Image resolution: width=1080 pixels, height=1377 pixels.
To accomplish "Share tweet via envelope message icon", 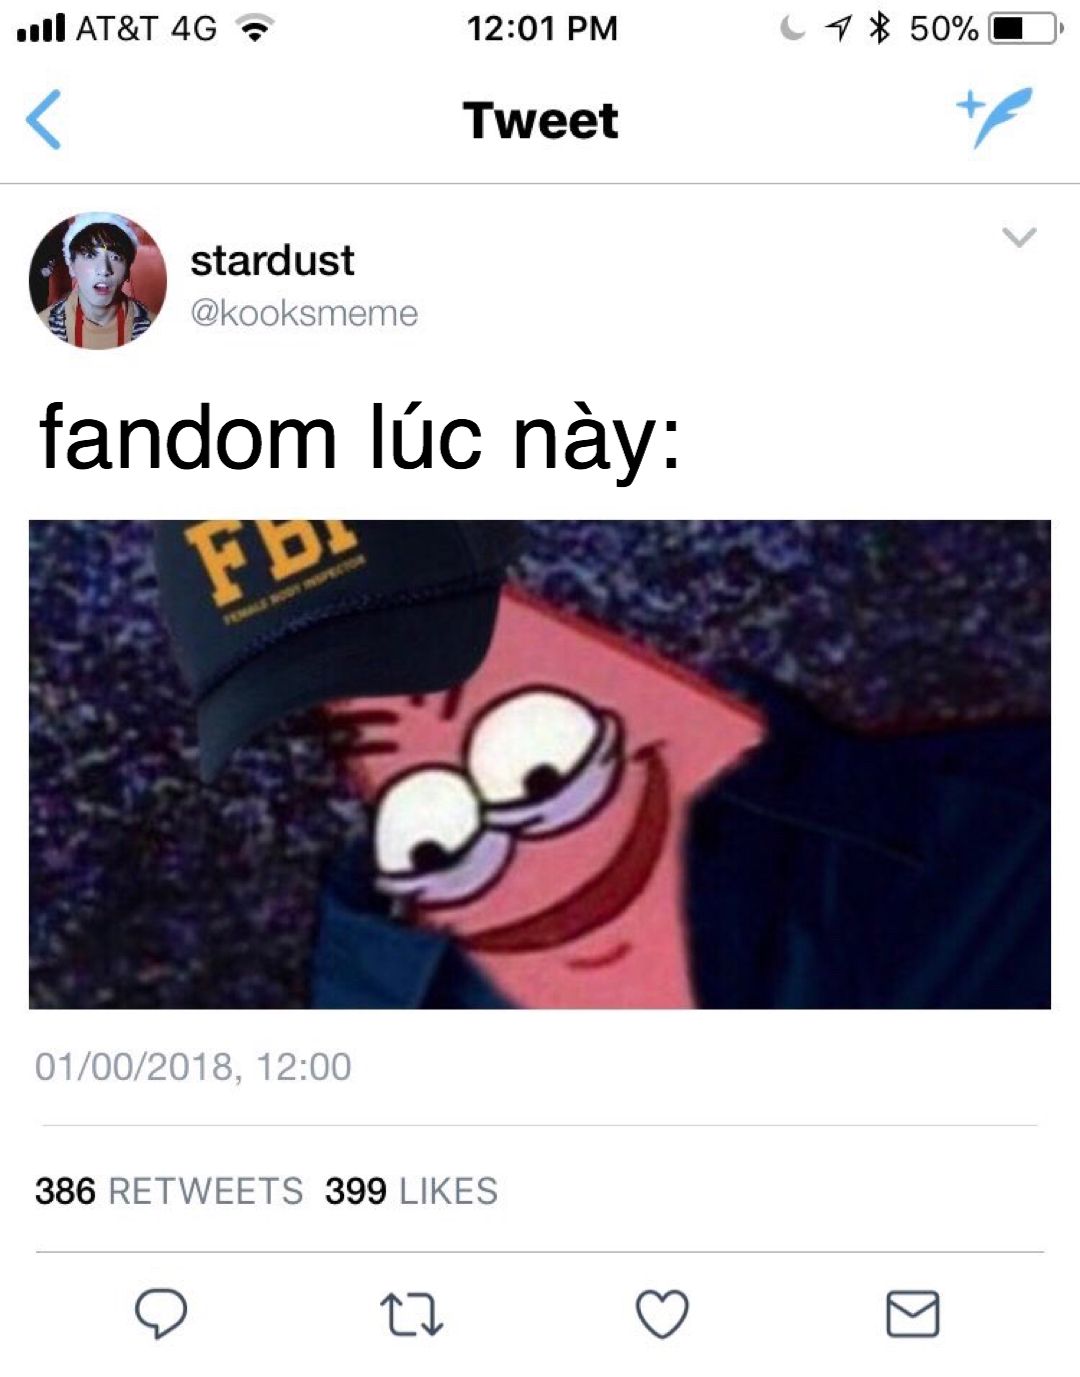I will (x=913, y=1314).
